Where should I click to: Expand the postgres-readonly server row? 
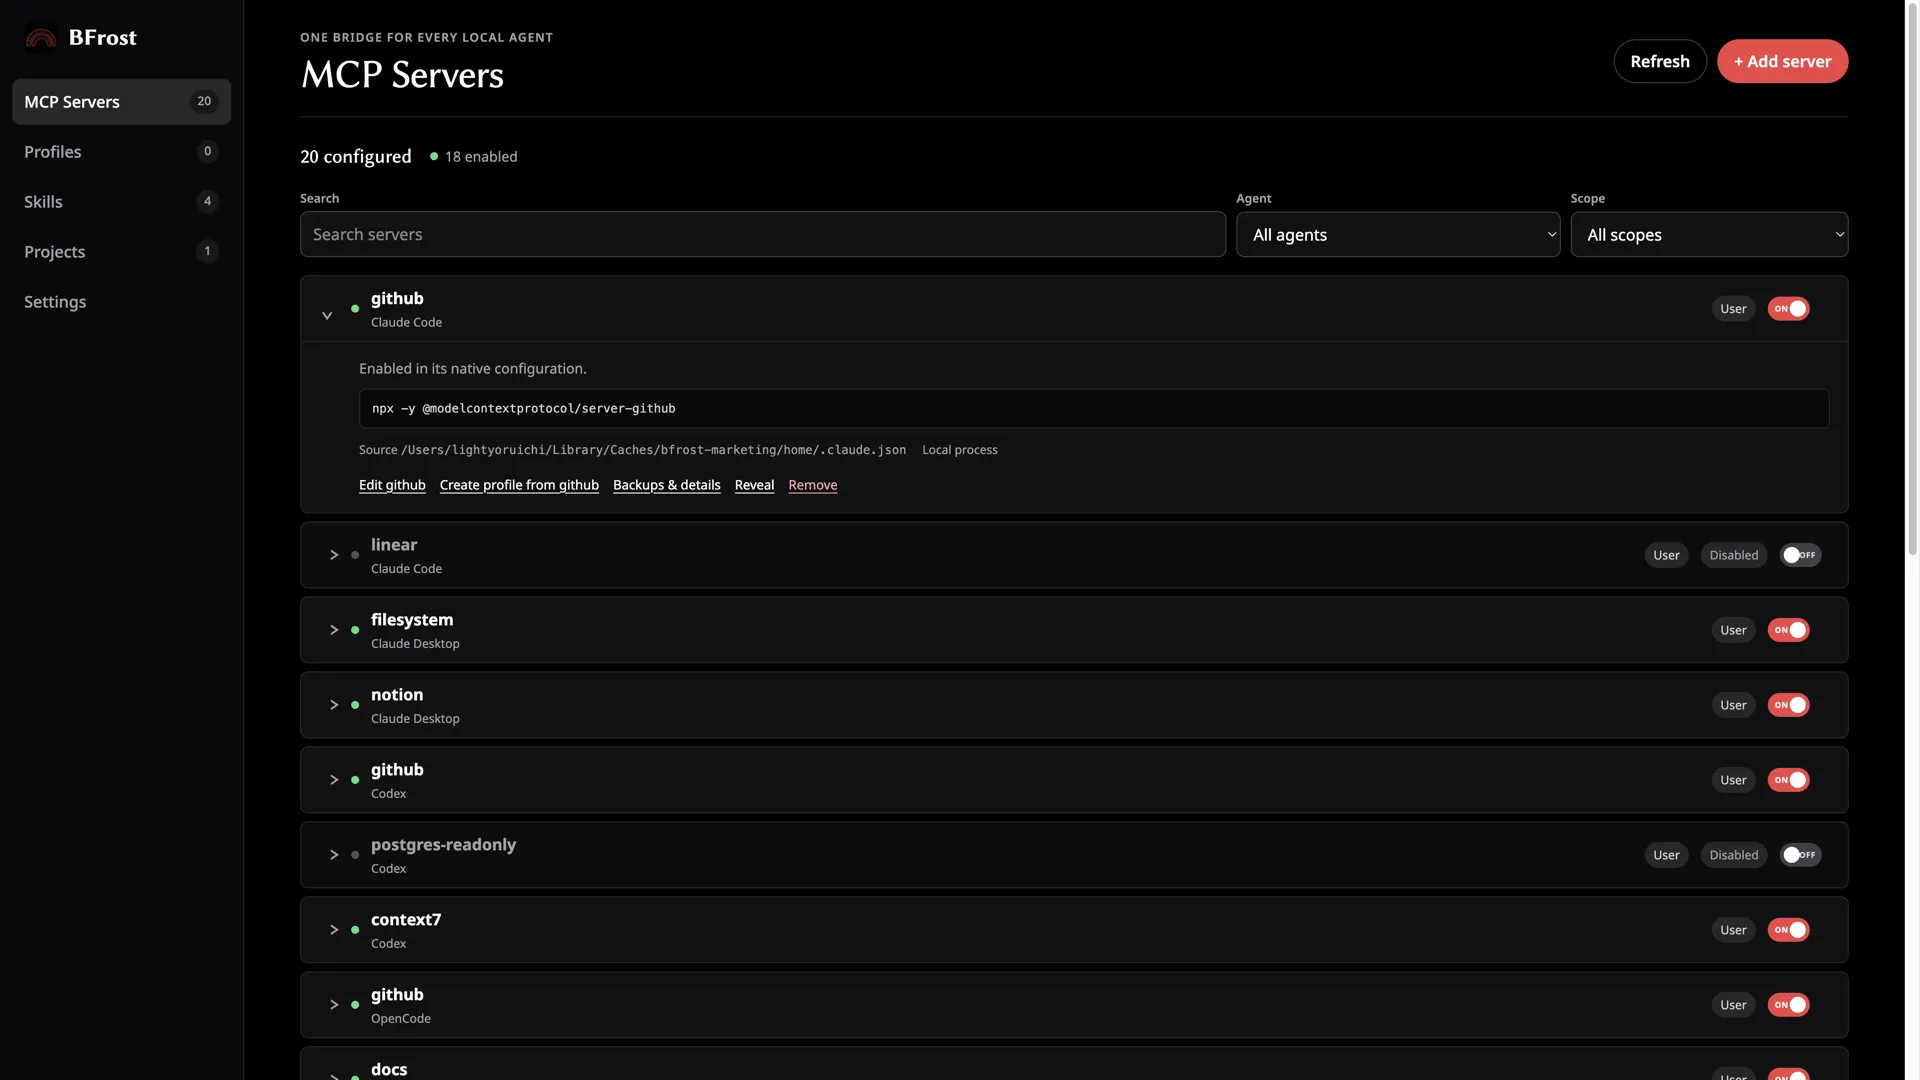tap(334, 855)
